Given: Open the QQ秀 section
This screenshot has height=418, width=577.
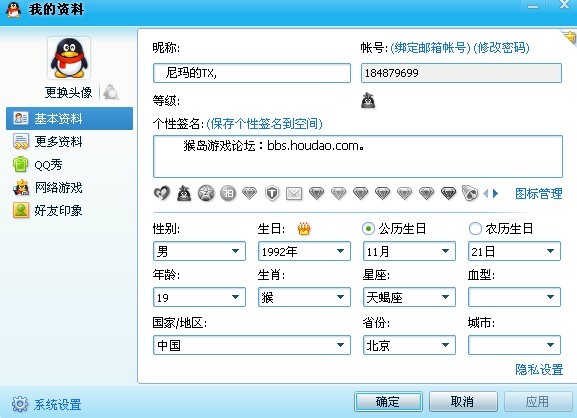Looking at the screenshot, I should point(48,164).
